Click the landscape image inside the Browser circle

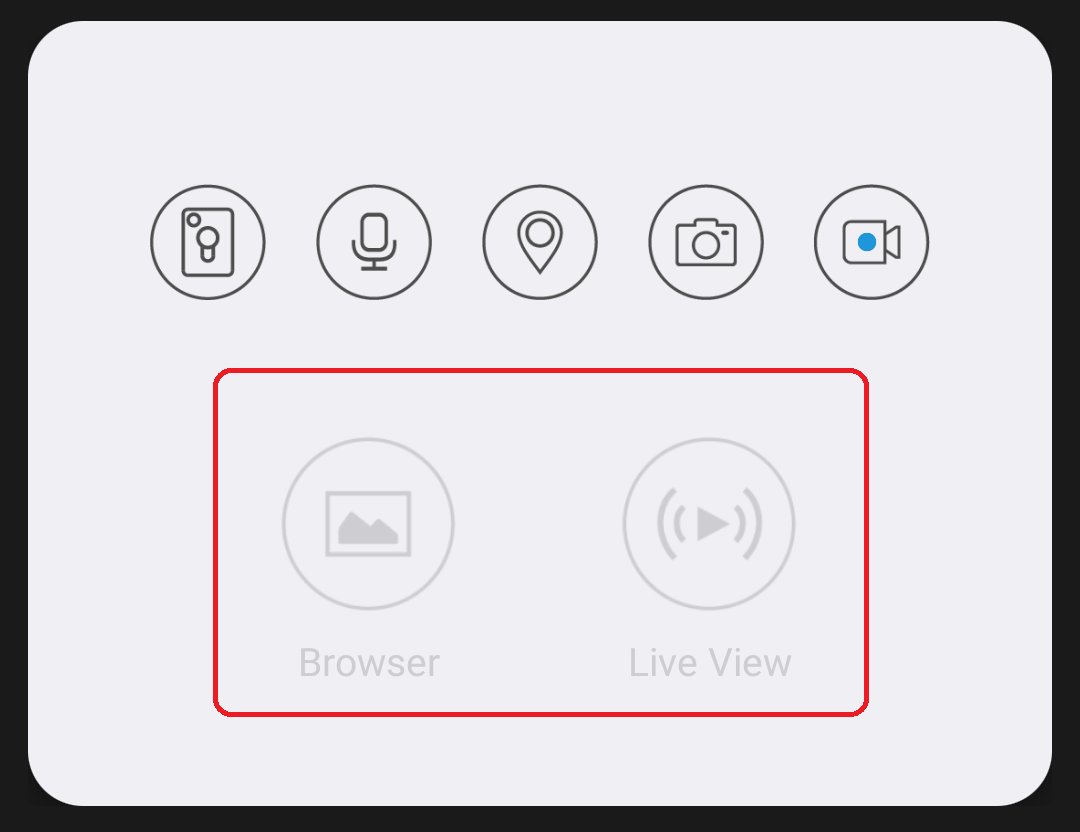[x=368, y=524]
